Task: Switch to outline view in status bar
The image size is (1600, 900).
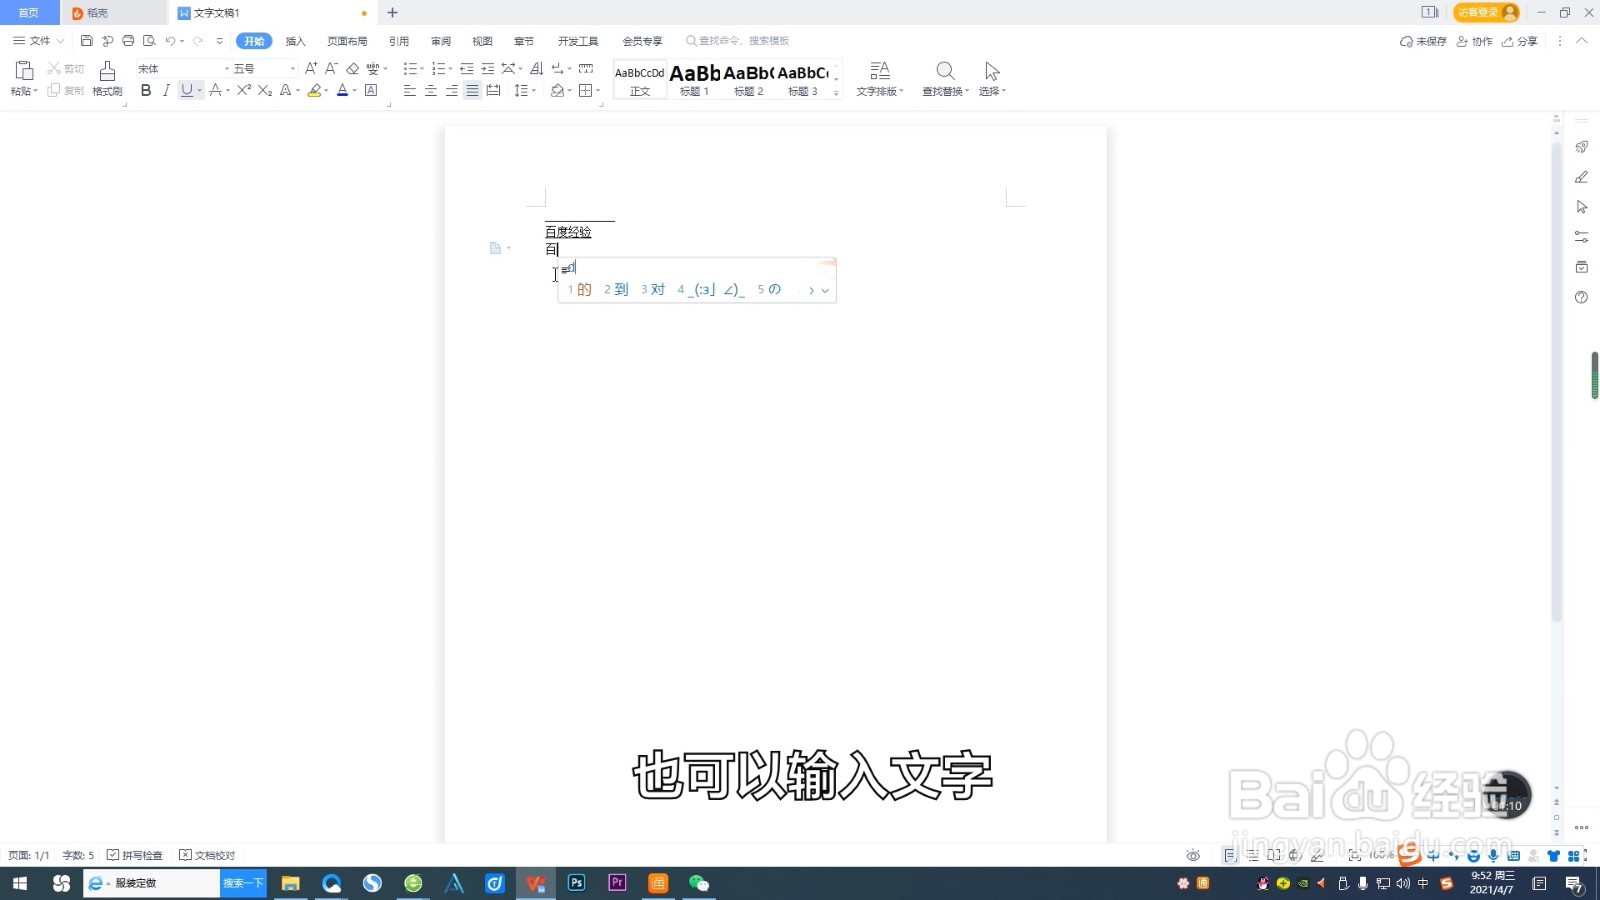Action: click(x=1252, y=855)
